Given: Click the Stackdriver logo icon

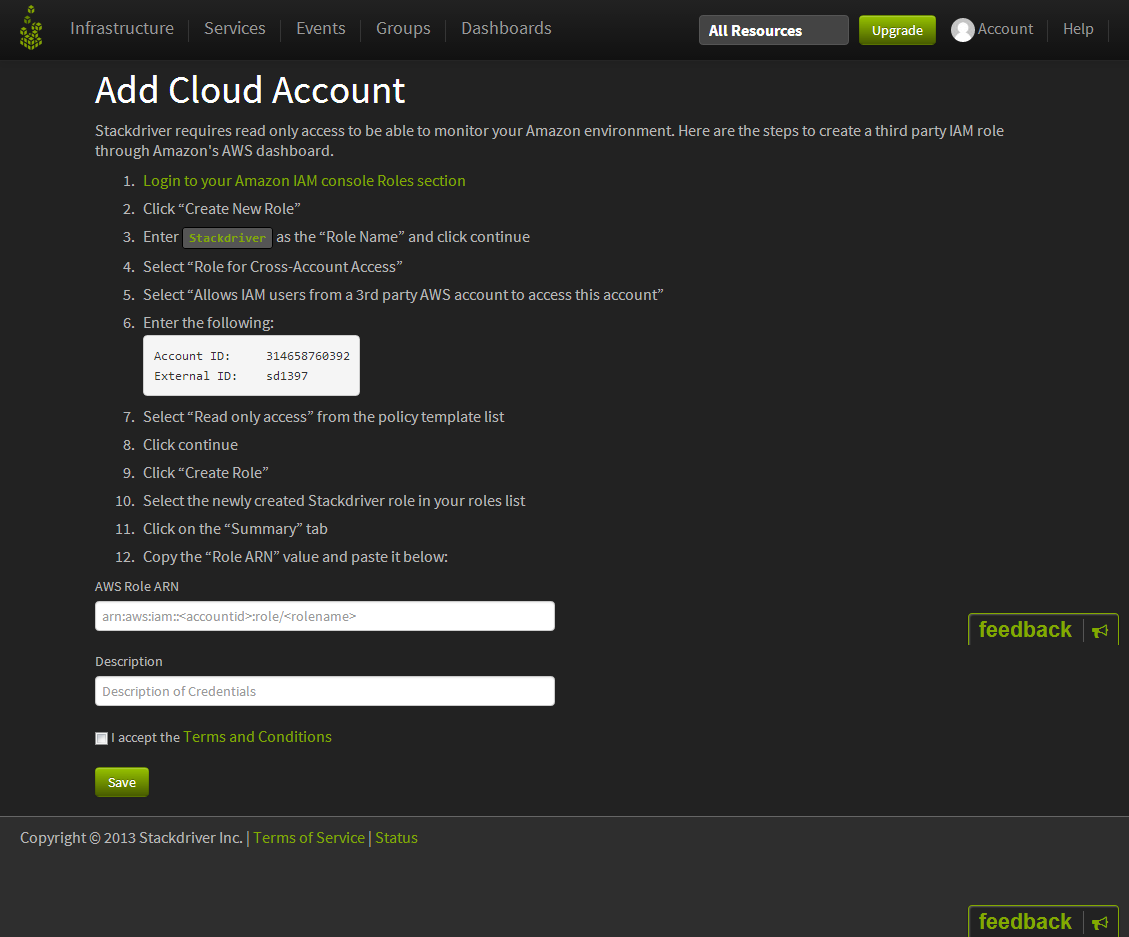Looking at the screenshot, I should [31, 28].
